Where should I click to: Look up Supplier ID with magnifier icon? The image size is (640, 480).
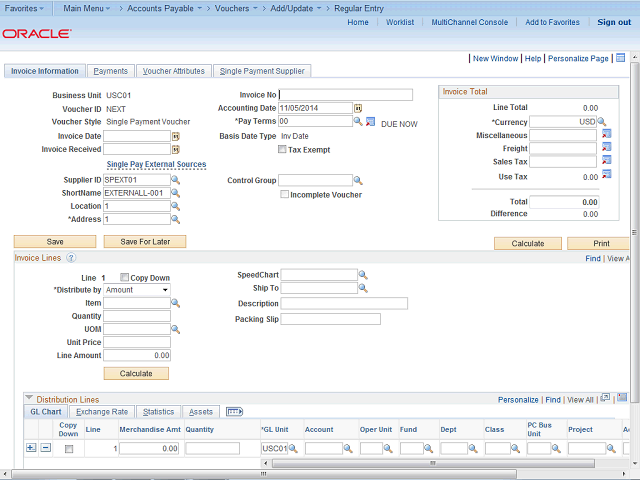175,180
